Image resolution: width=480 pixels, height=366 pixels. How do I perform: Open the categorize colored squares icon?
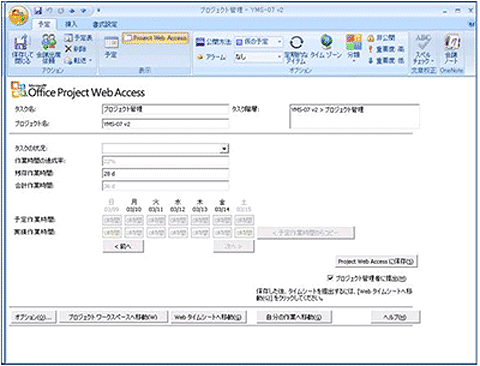[x=353, y=42]
